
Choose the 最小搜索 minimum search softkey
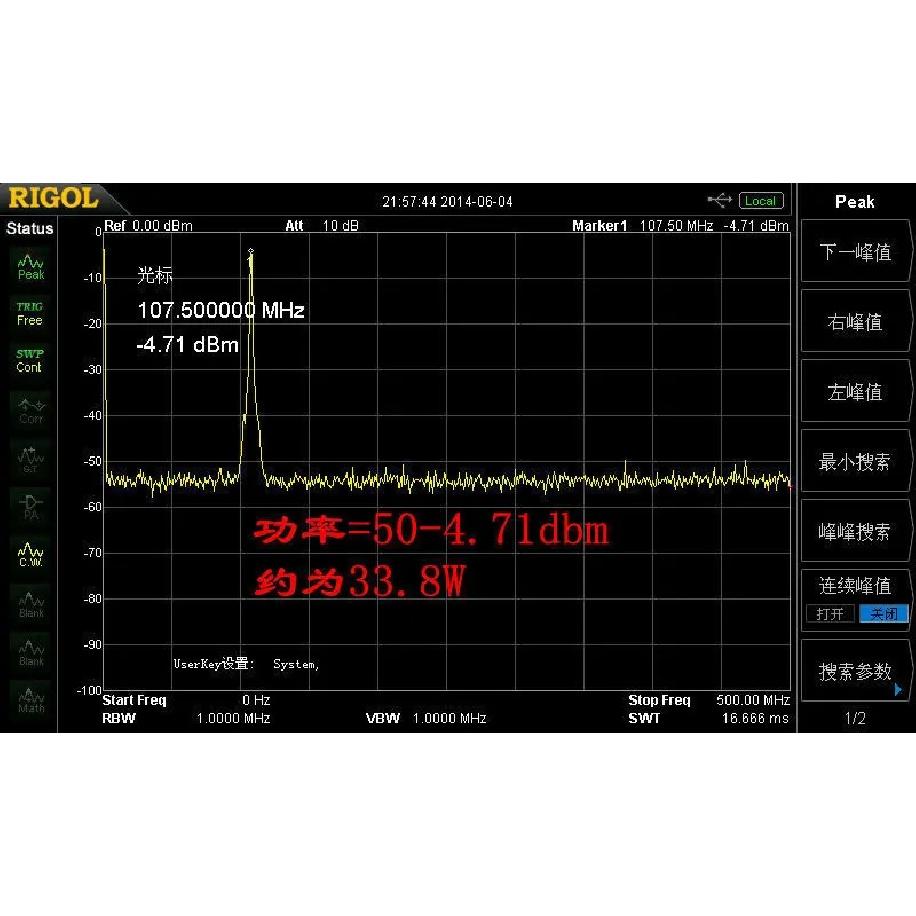(x=855, y=462)
